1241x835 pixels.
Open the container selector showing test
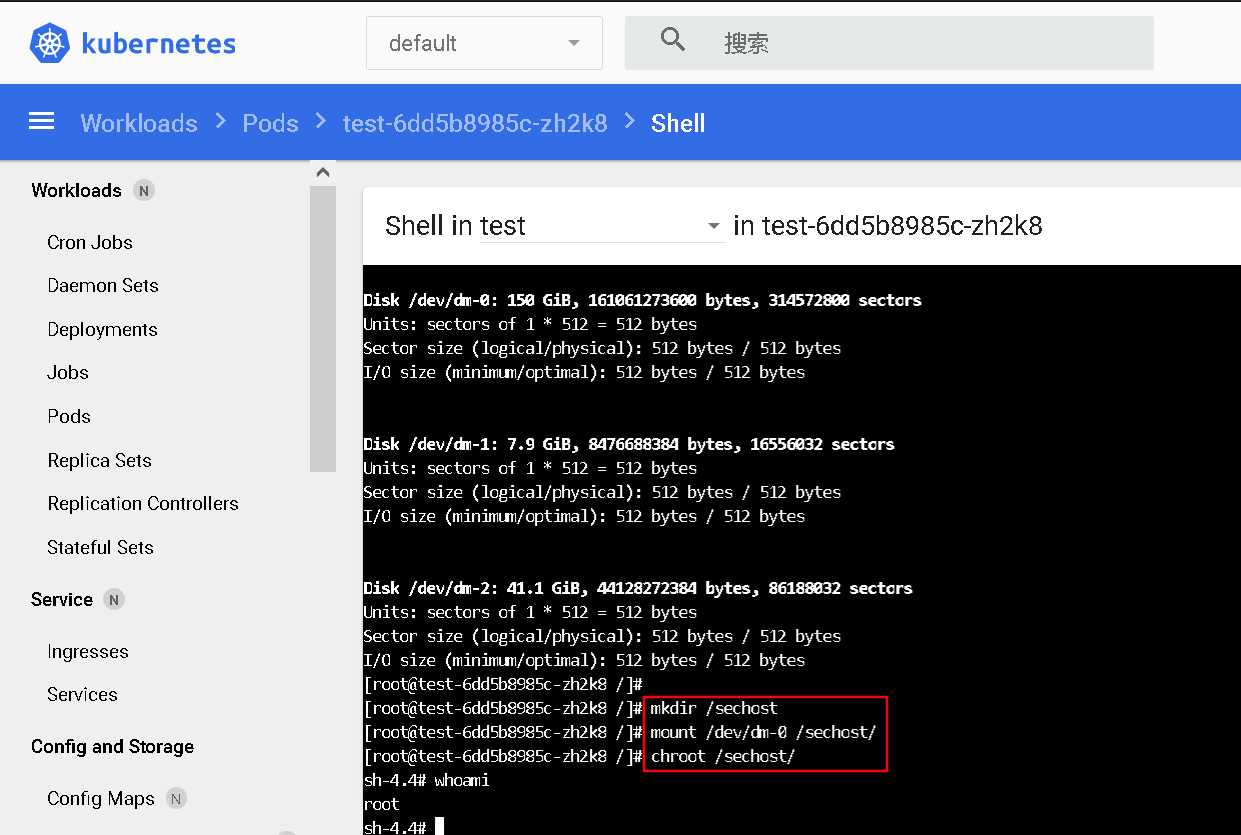click(x=602, y=226)
